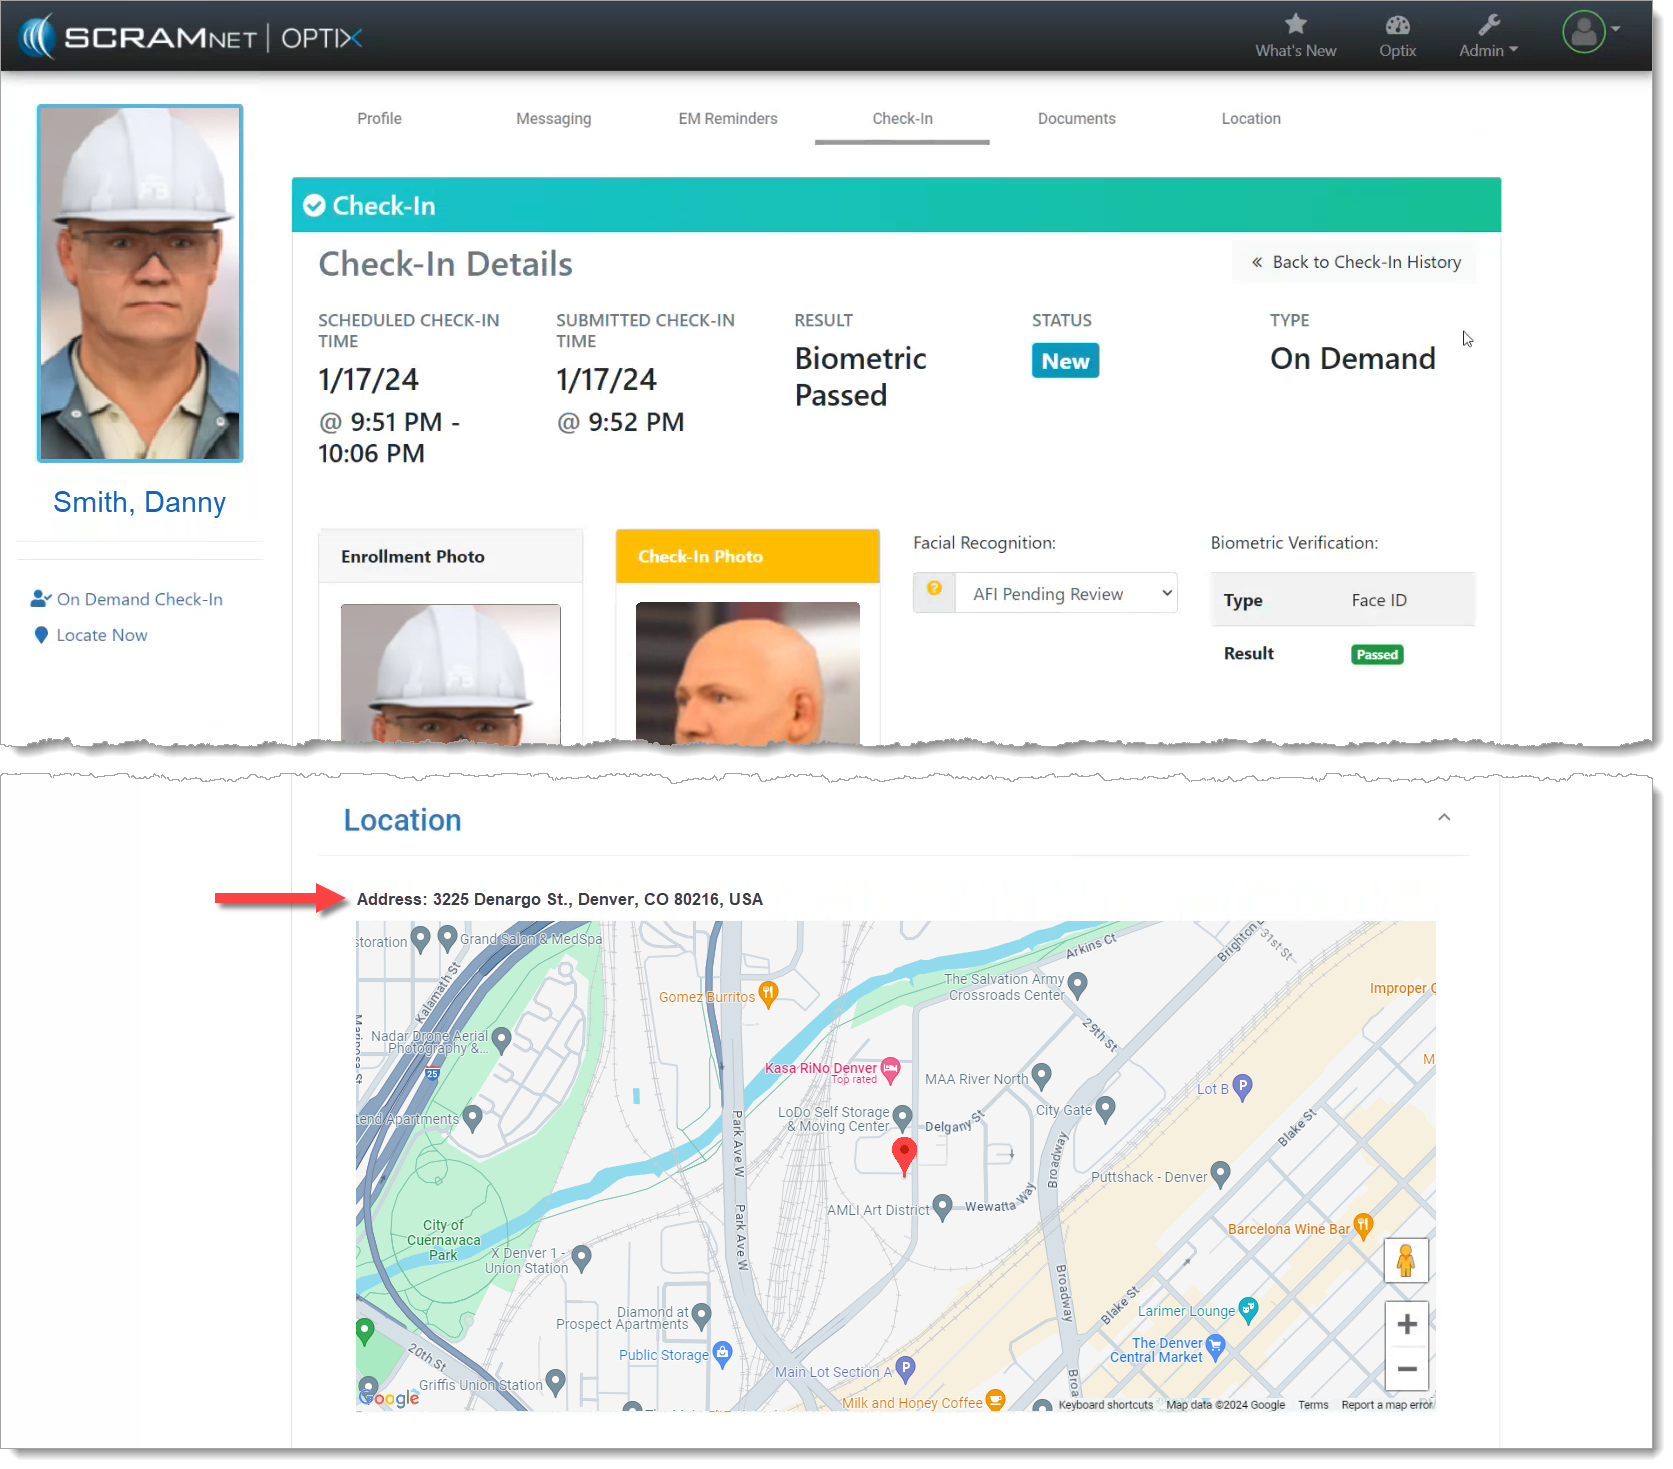Image resolution: width=1673 pixels, height=1469 pixels.
Task: Click Back to Check-In History
Action: [x=1355, y=262]
